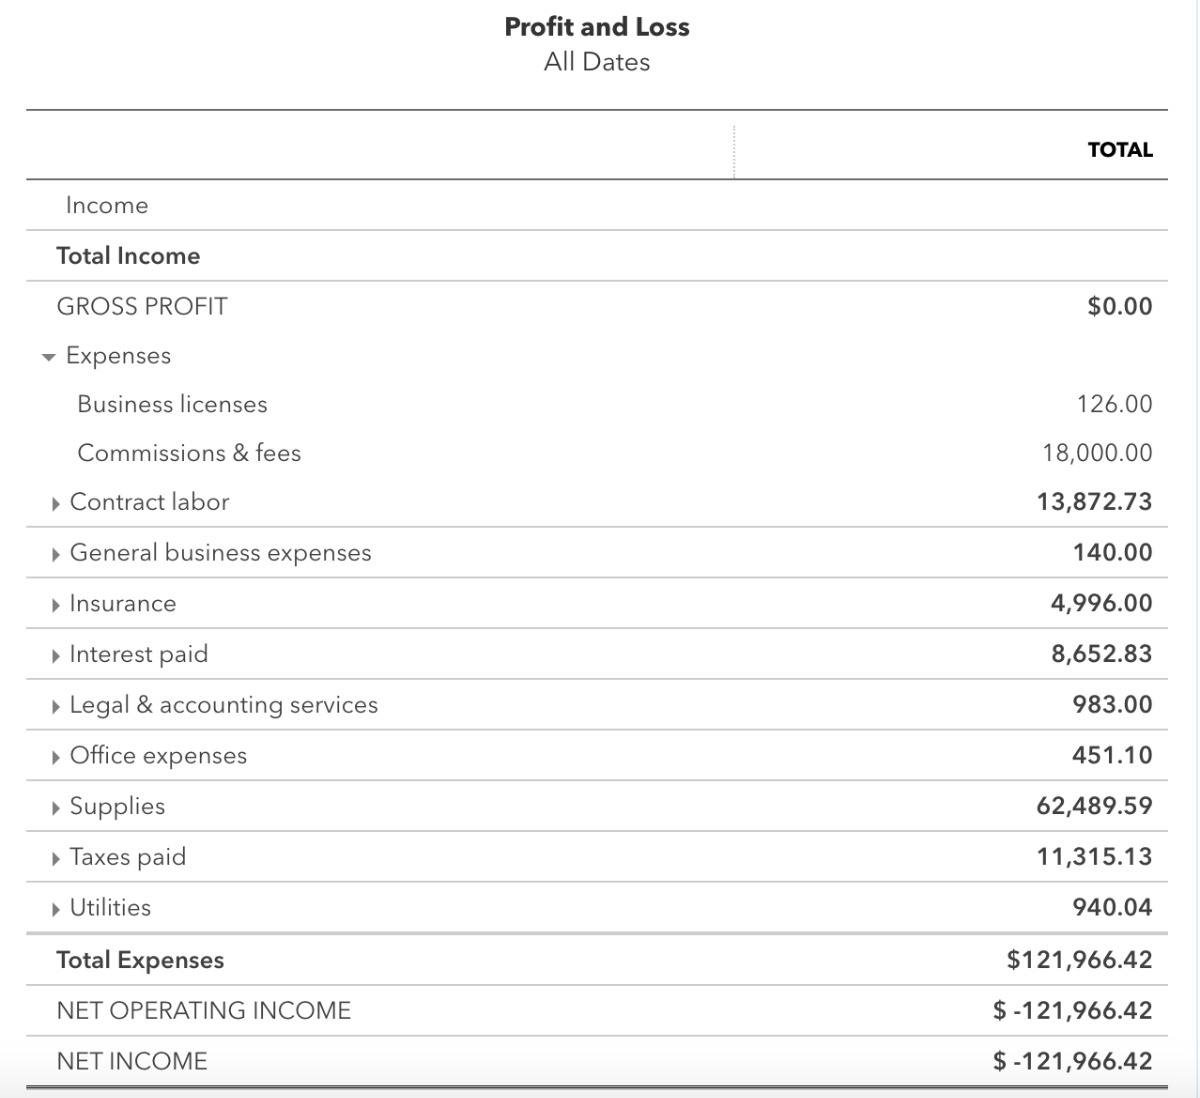
Task: Click the Contract labor amount 13,872.73
Action: click(x=1094, y=502)
